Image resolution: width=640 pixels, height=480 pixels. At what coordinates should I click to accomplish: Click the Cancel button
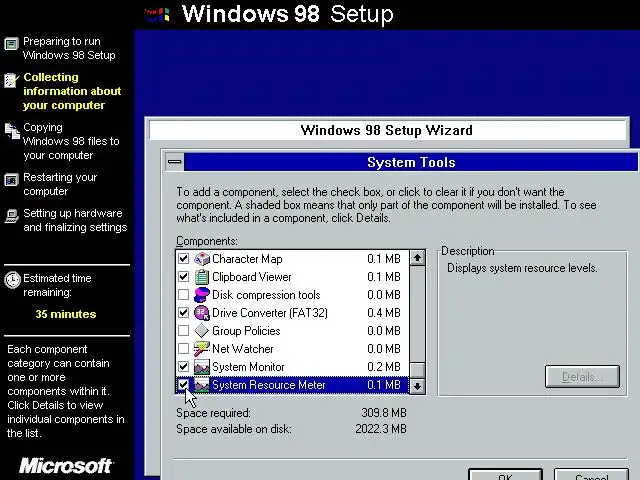click(x=591, y=475)
